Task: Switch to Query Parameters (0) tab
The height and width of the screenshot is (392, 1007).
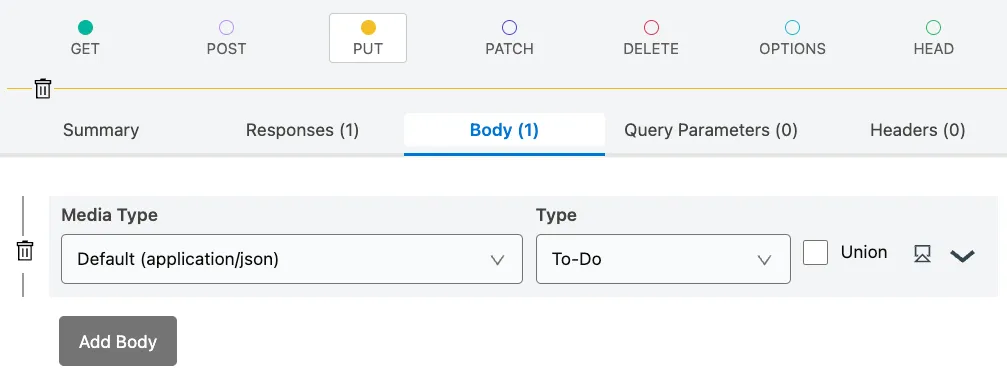Action: (711, 130)
